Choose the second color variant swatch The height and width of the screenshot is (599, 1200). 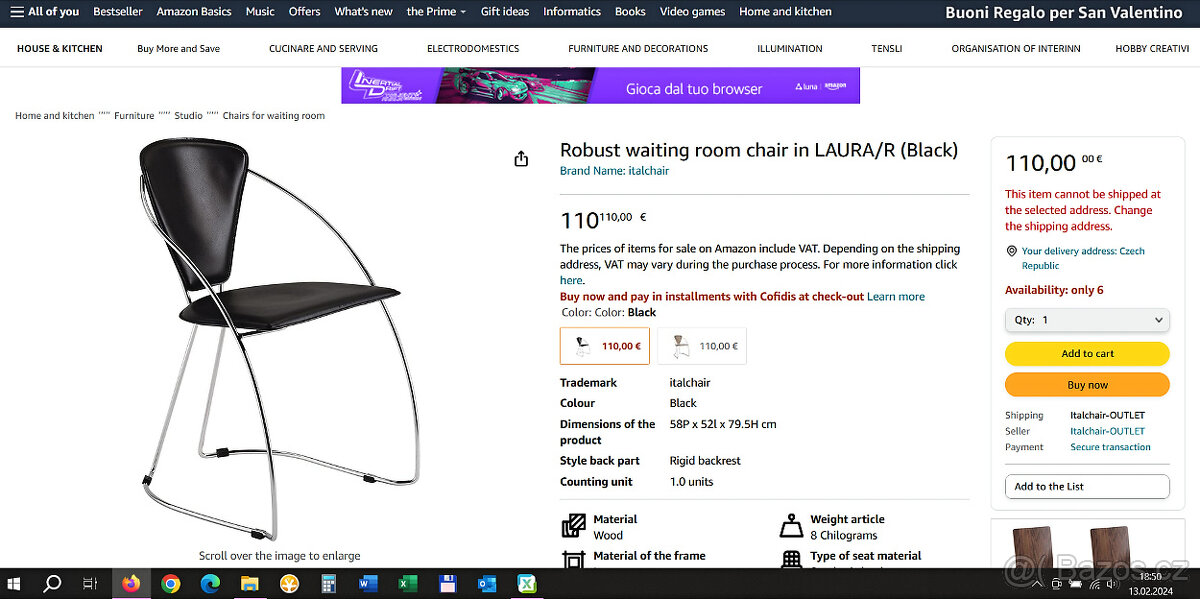point(702,346)
